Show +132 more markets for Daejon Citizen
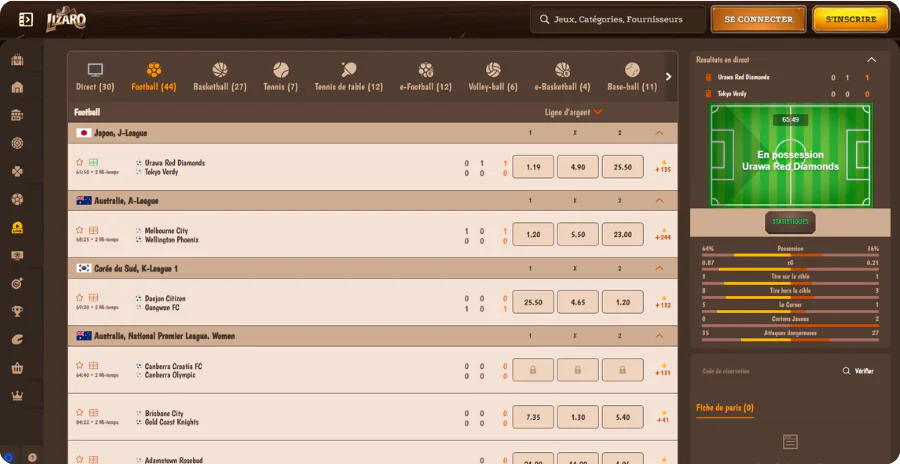This screenshot has height=464, width=900. [663, 302]
